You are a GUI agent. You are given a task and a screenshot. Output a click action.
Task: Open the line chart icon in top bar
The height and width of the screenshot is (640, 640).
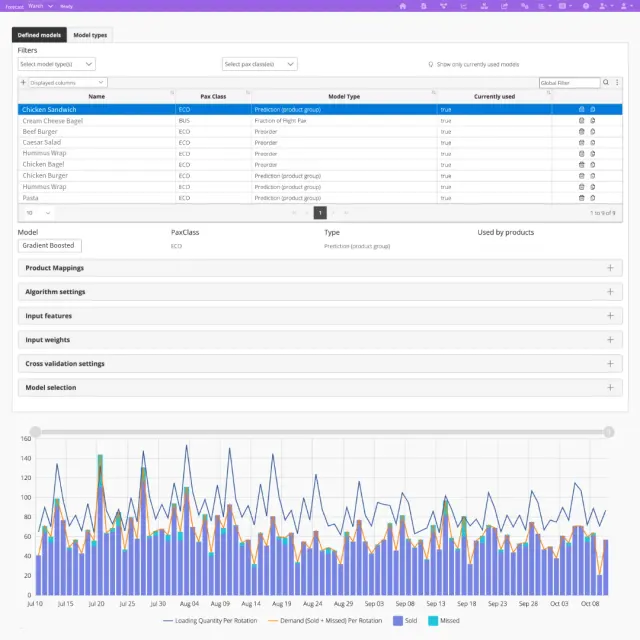click(464, 6)
